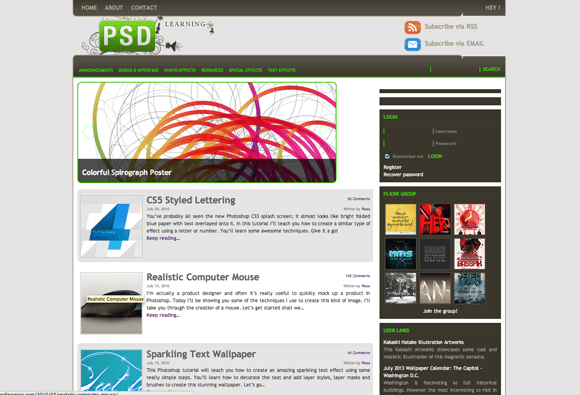Focus the Username input field
This screenshot has height=395, width=580.
408,131
